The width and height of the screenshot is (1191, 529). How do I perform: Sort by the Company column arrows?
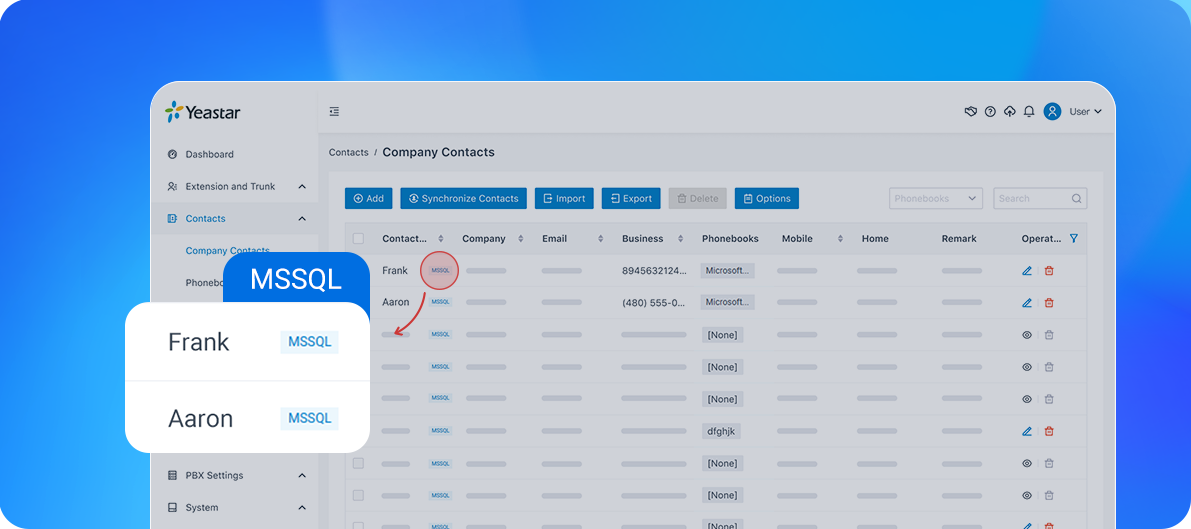(x=520, y=239)
